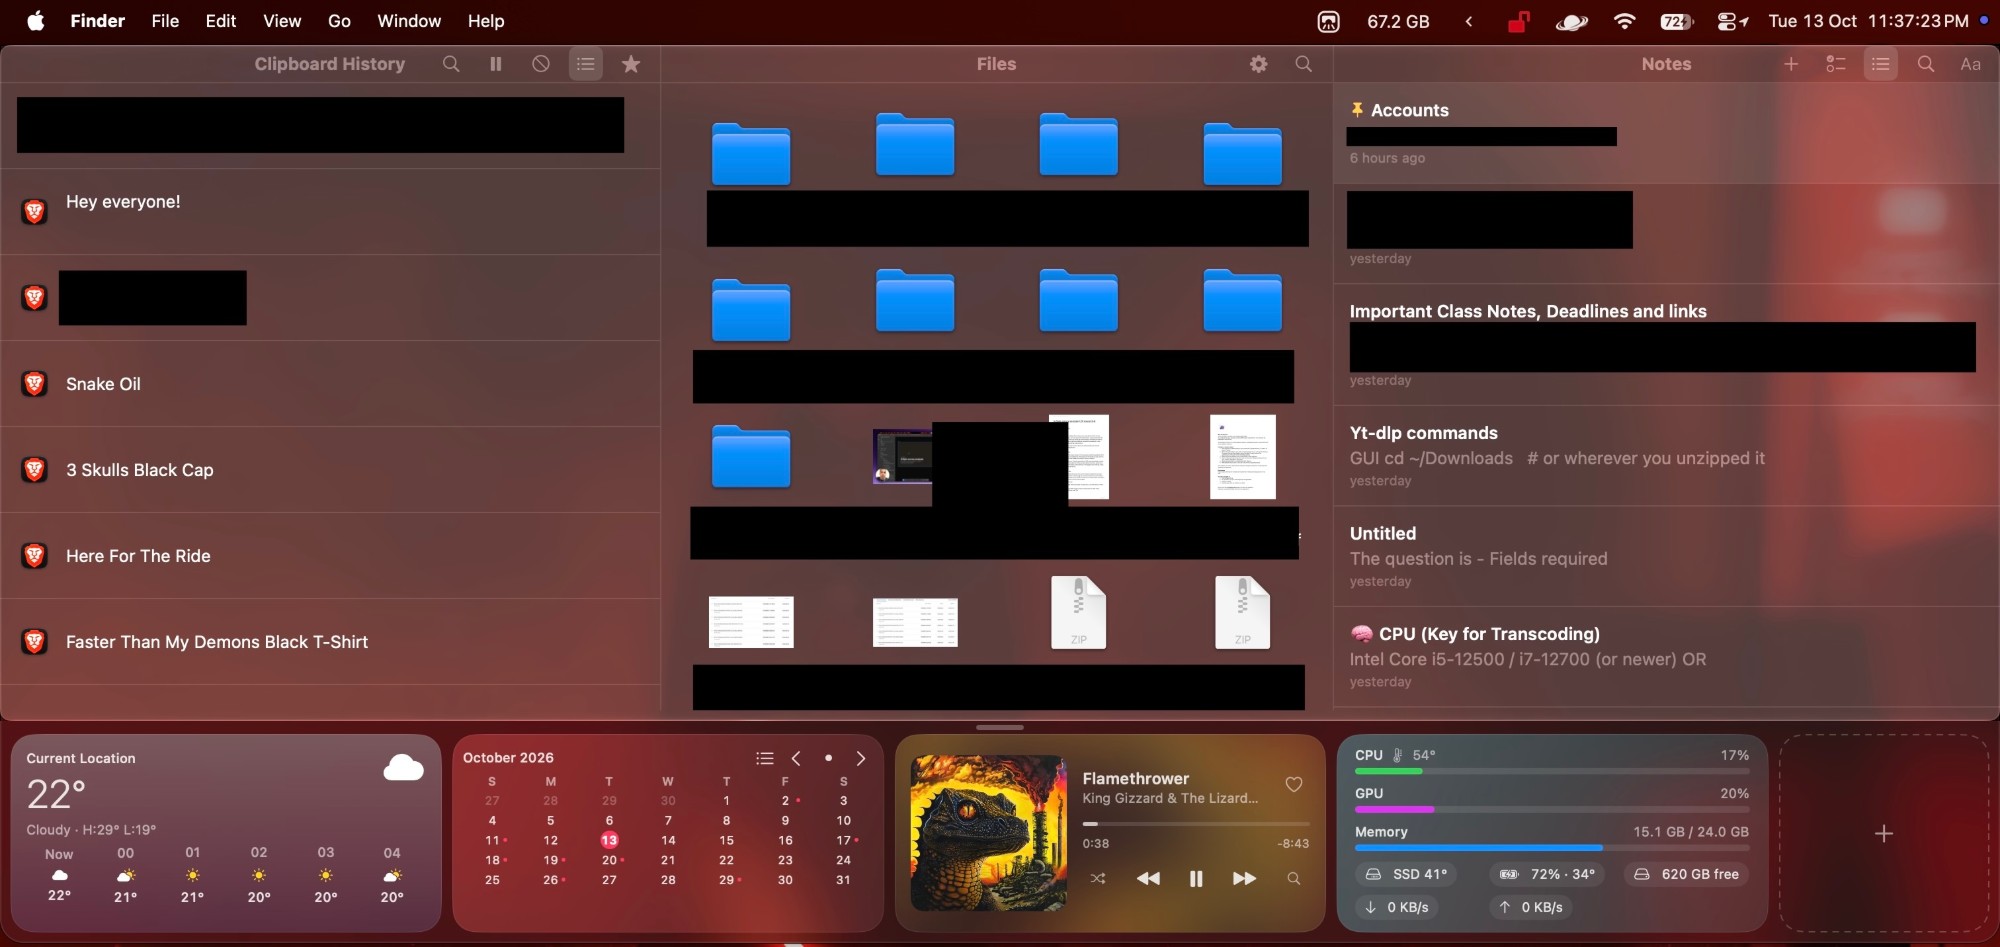The height and width of the screenshot is (947, 2000).
Task: Add a widget with the plus placeholder
Action: (1884, 833)
